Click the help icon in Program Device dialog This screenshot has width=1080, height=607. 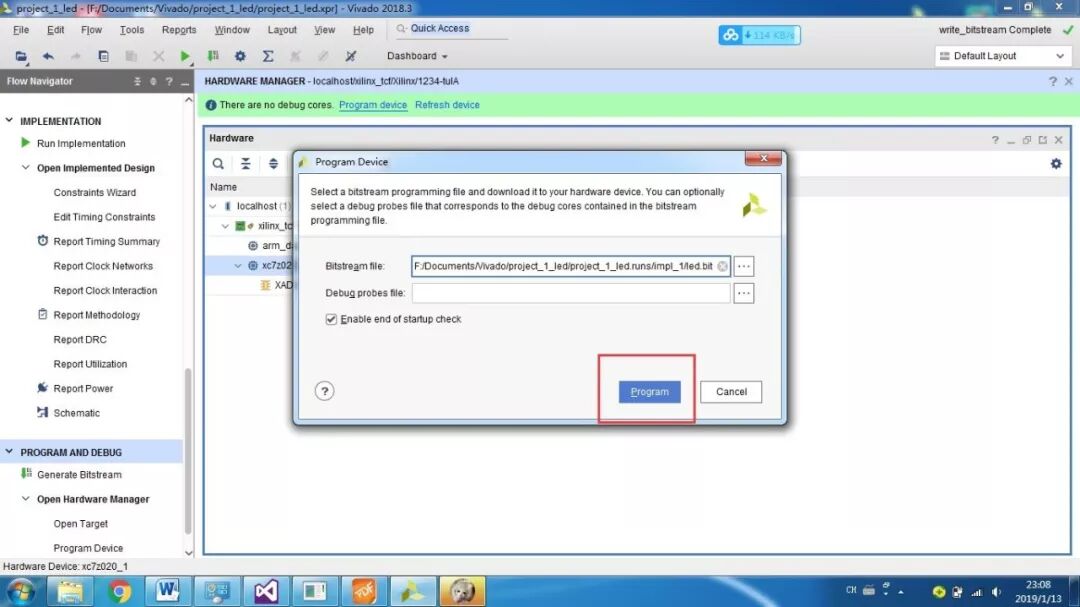click(324, 391)
